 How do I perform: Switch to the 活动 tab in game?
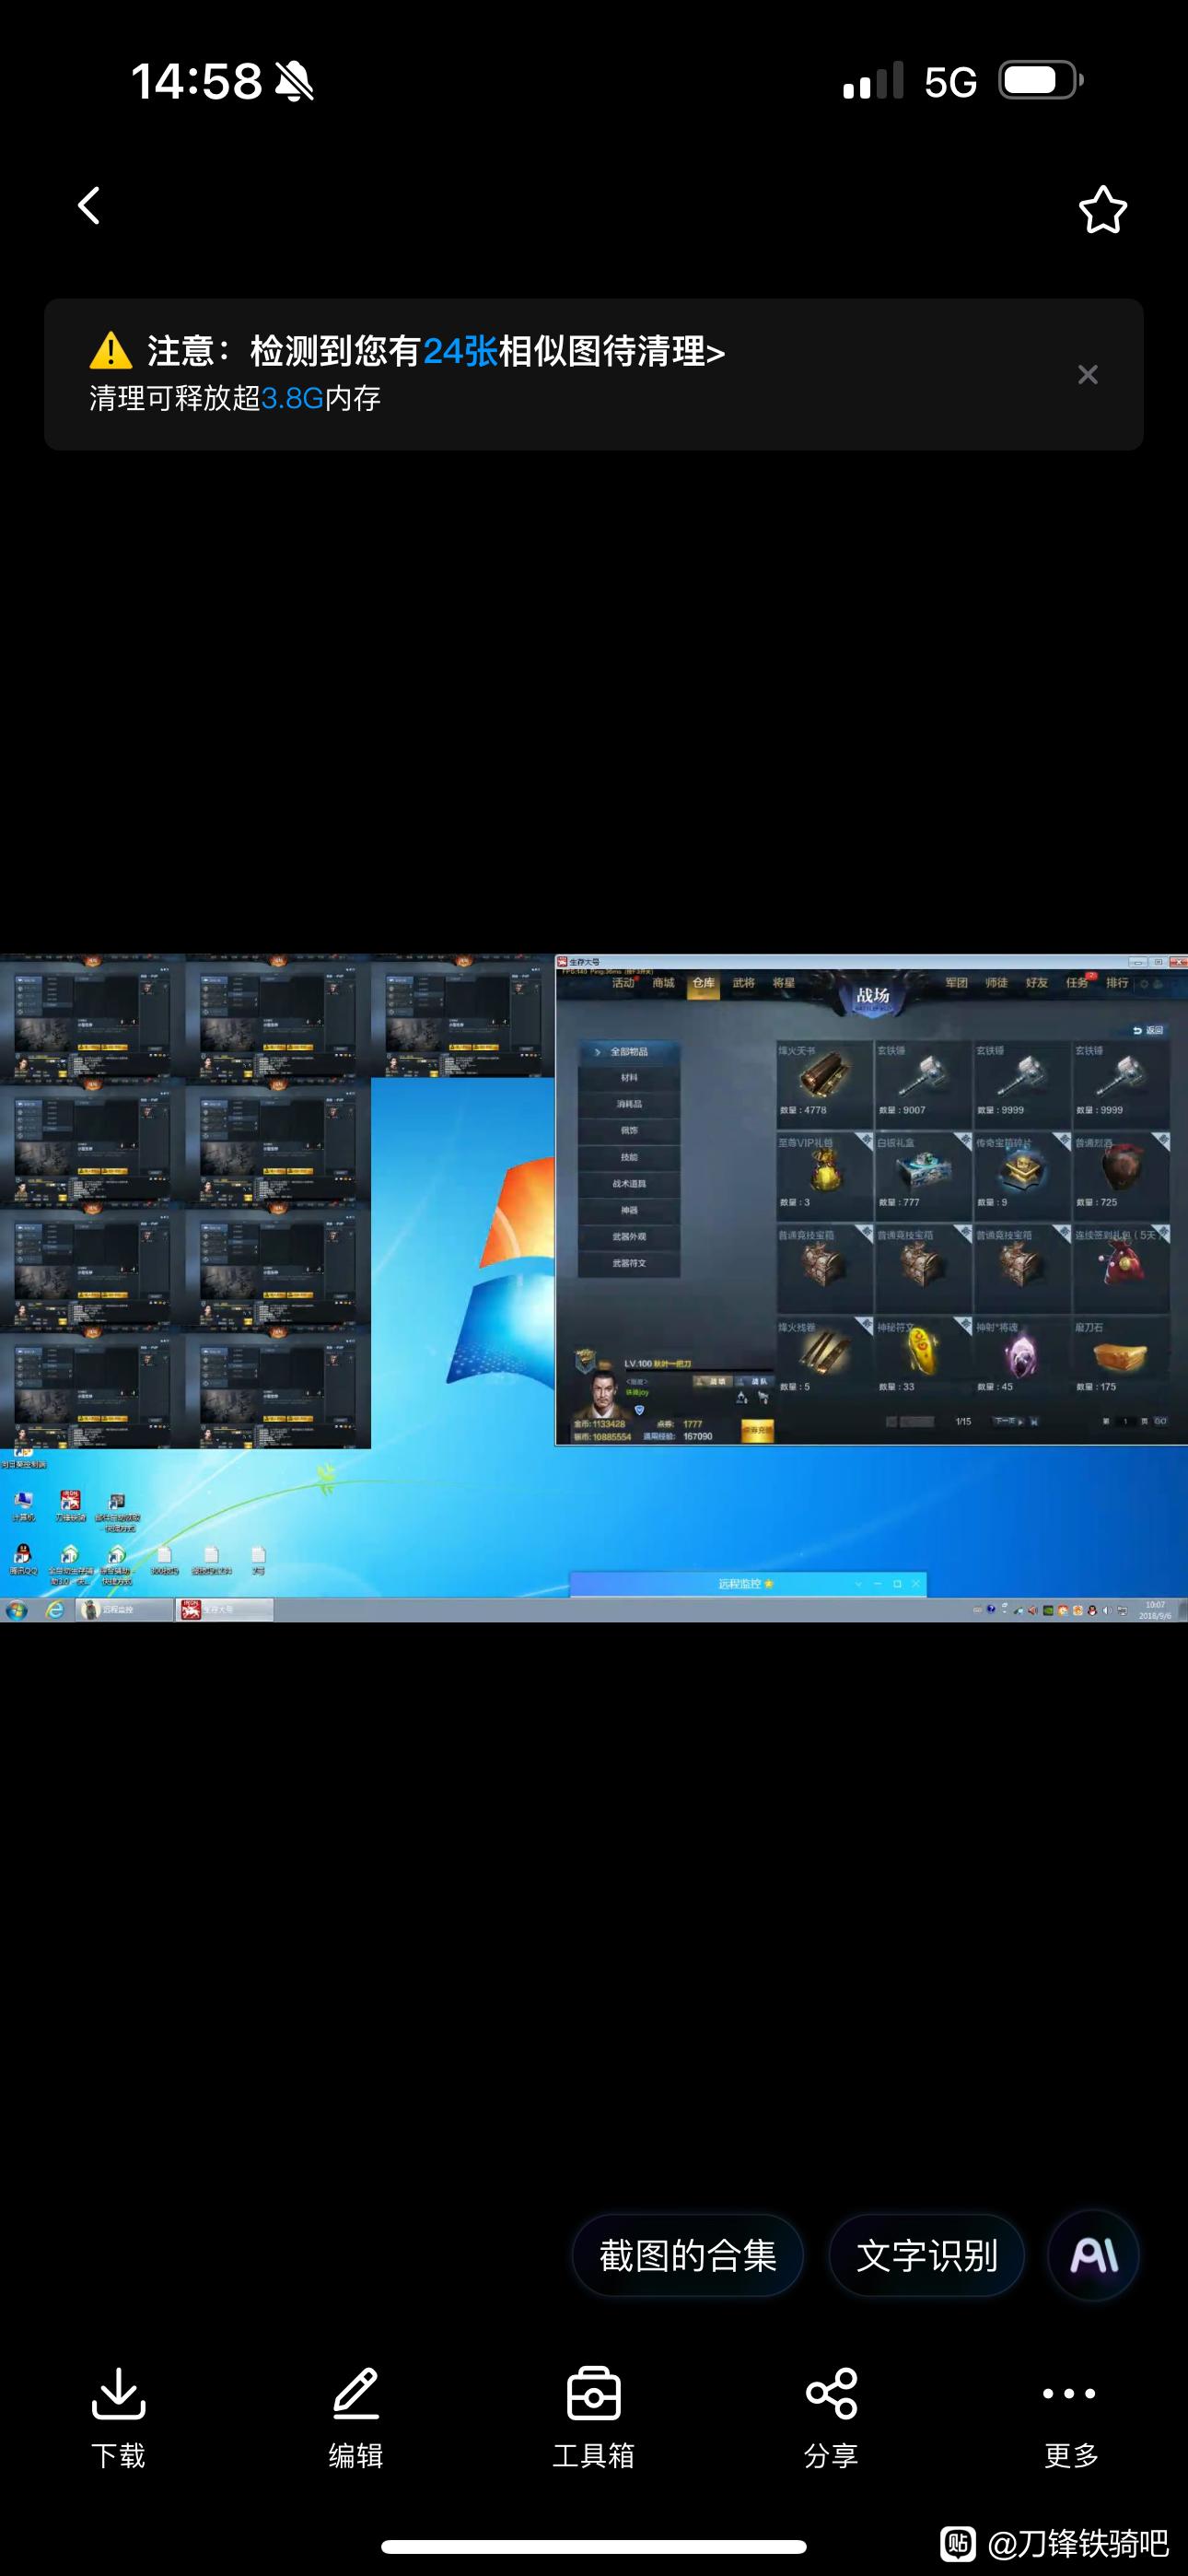tap(623, 983)
